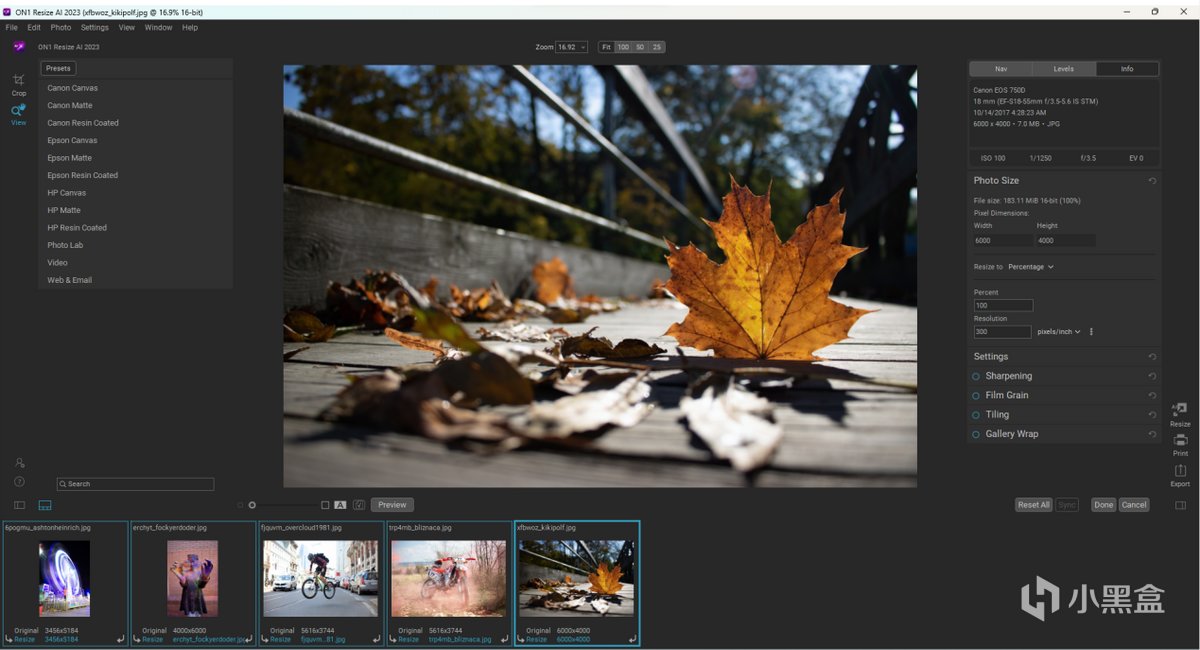Click the Export icon
The height and width of the screenshot is (650, 1200).
(1180, 471)
